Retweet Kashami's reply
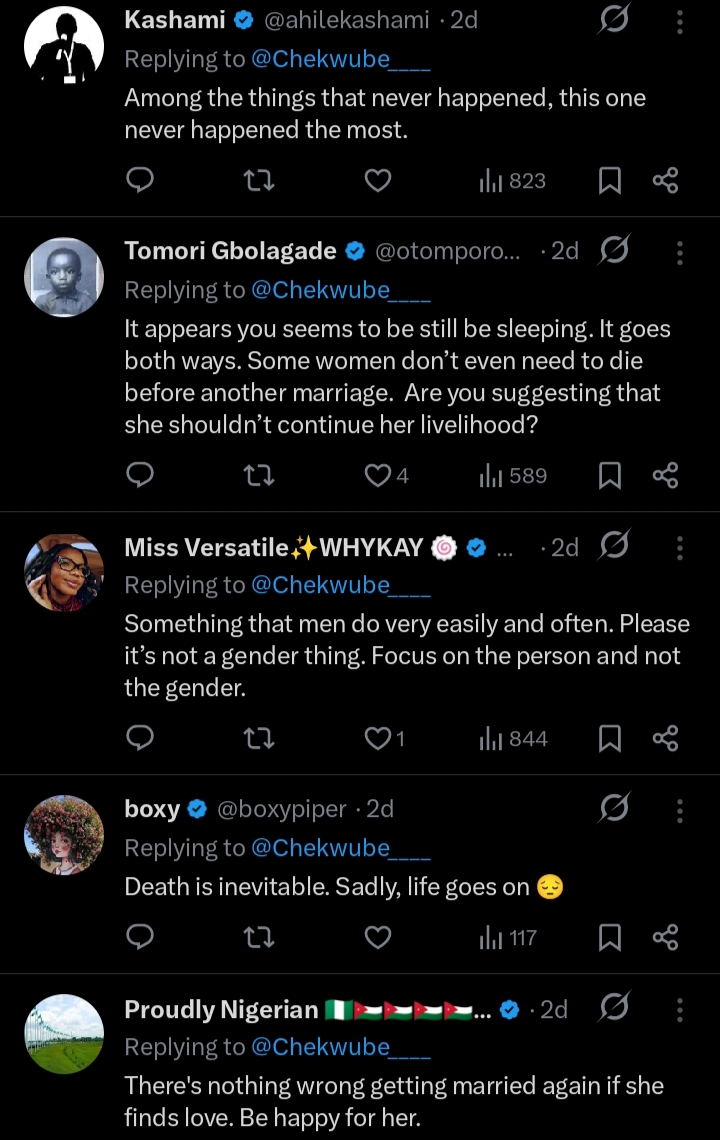Image resolution: width=720 pixels, height=1140 pixels. point(259,180)
